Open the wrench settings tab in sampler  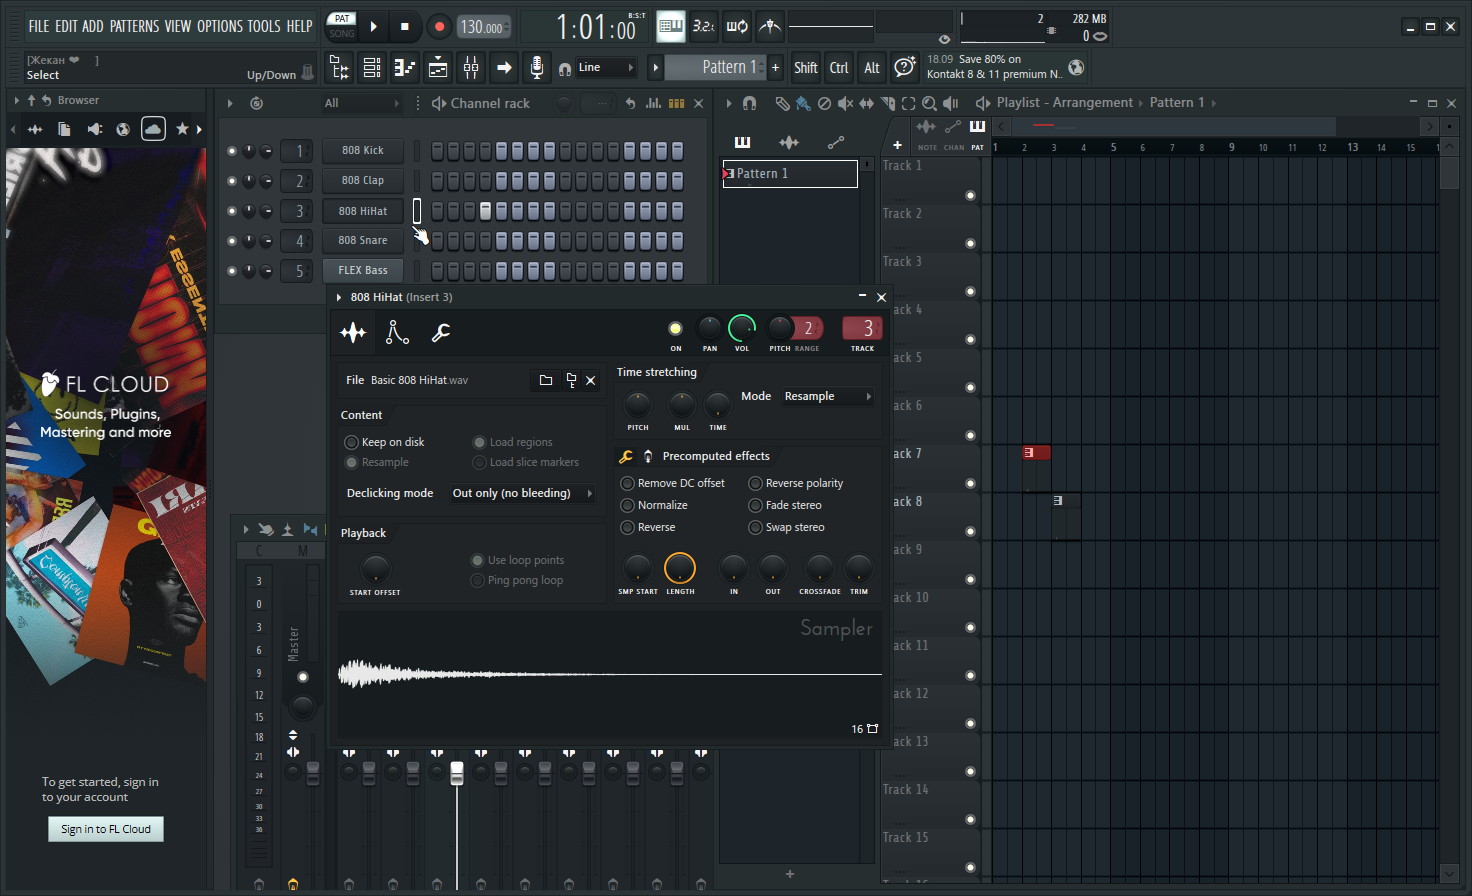(441, 333)
